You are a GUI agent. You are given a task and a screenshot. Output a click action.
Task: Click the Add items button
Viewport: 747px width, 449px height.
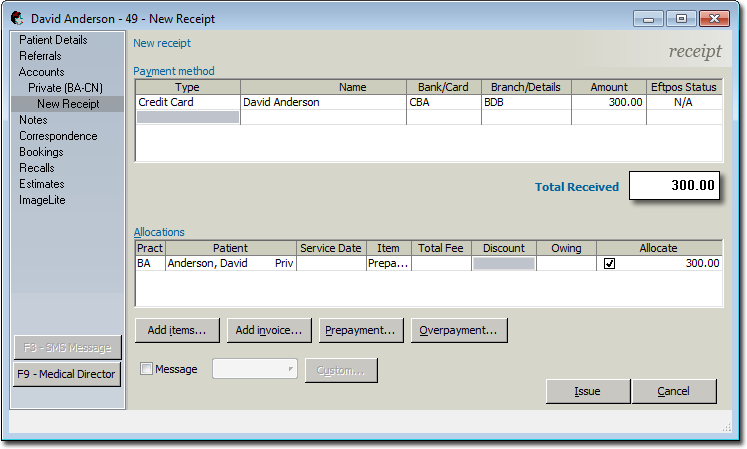pos(176,330)
